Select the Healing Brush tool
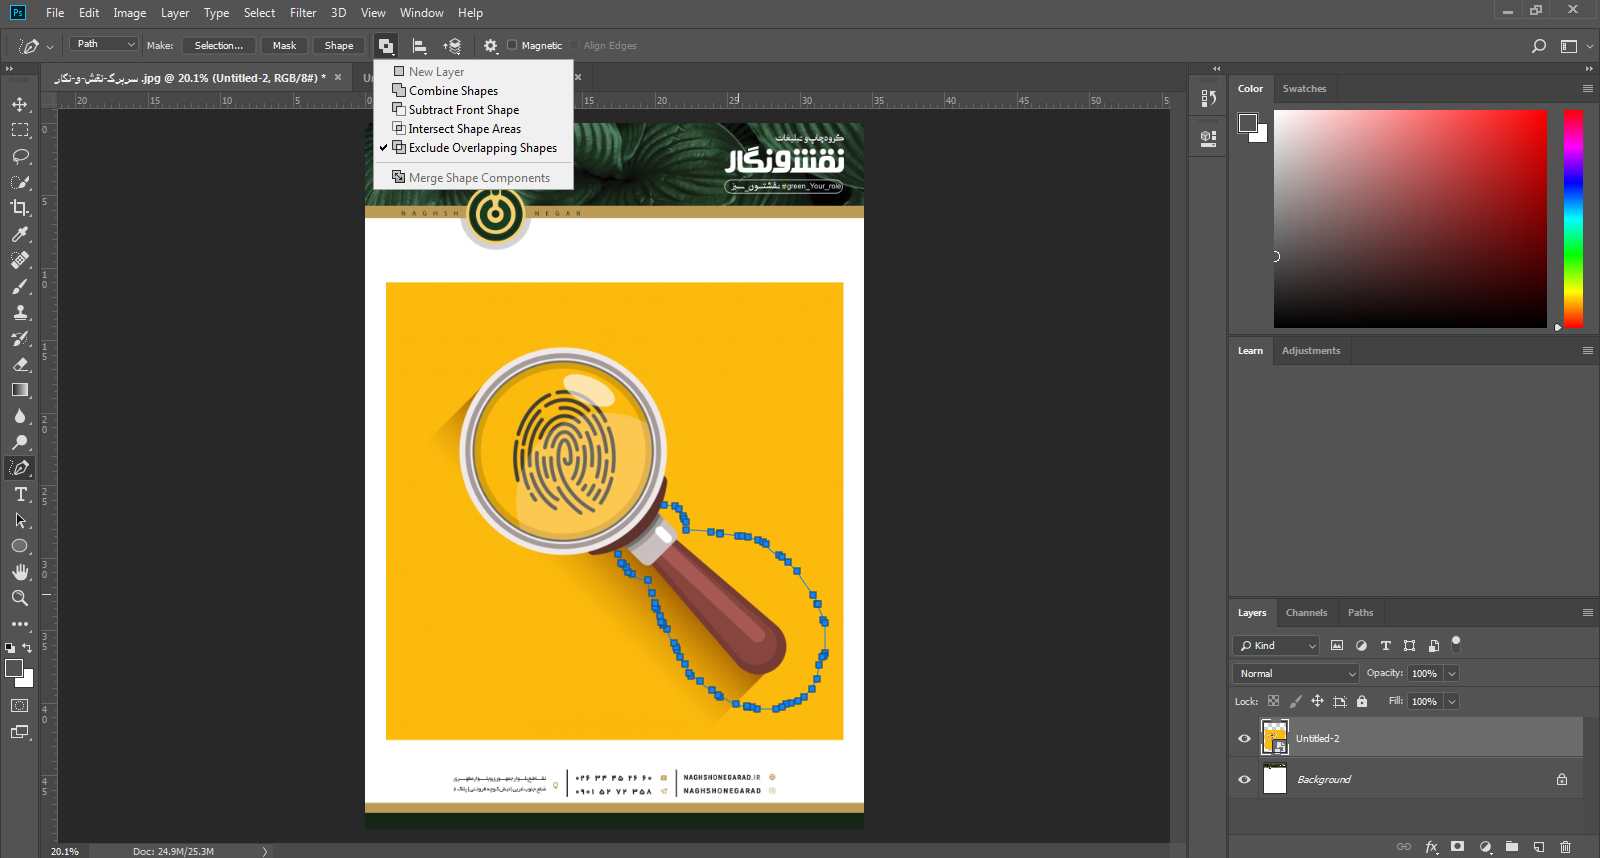This screenshot has width=1600, height=858. coord(20,260)
